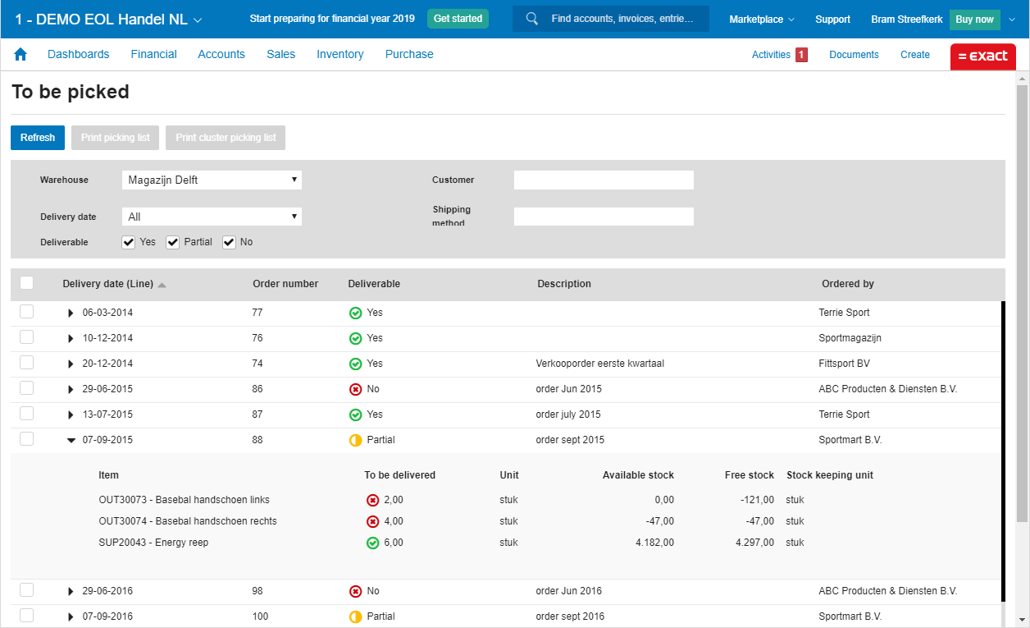Open the Activities notification badge
This screenshot has width=1030, height=628.
801,55
